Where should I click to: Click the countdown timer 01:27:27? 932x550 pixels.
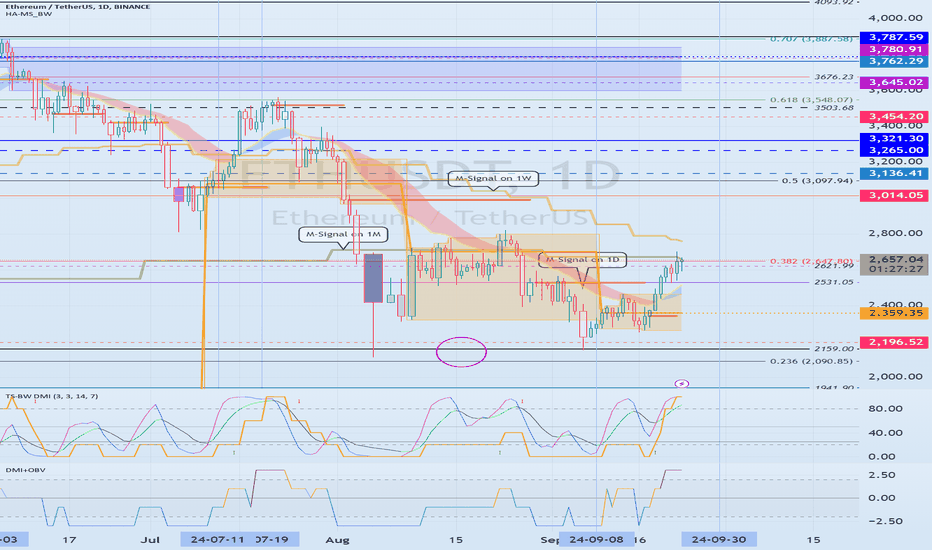point(894,270)
